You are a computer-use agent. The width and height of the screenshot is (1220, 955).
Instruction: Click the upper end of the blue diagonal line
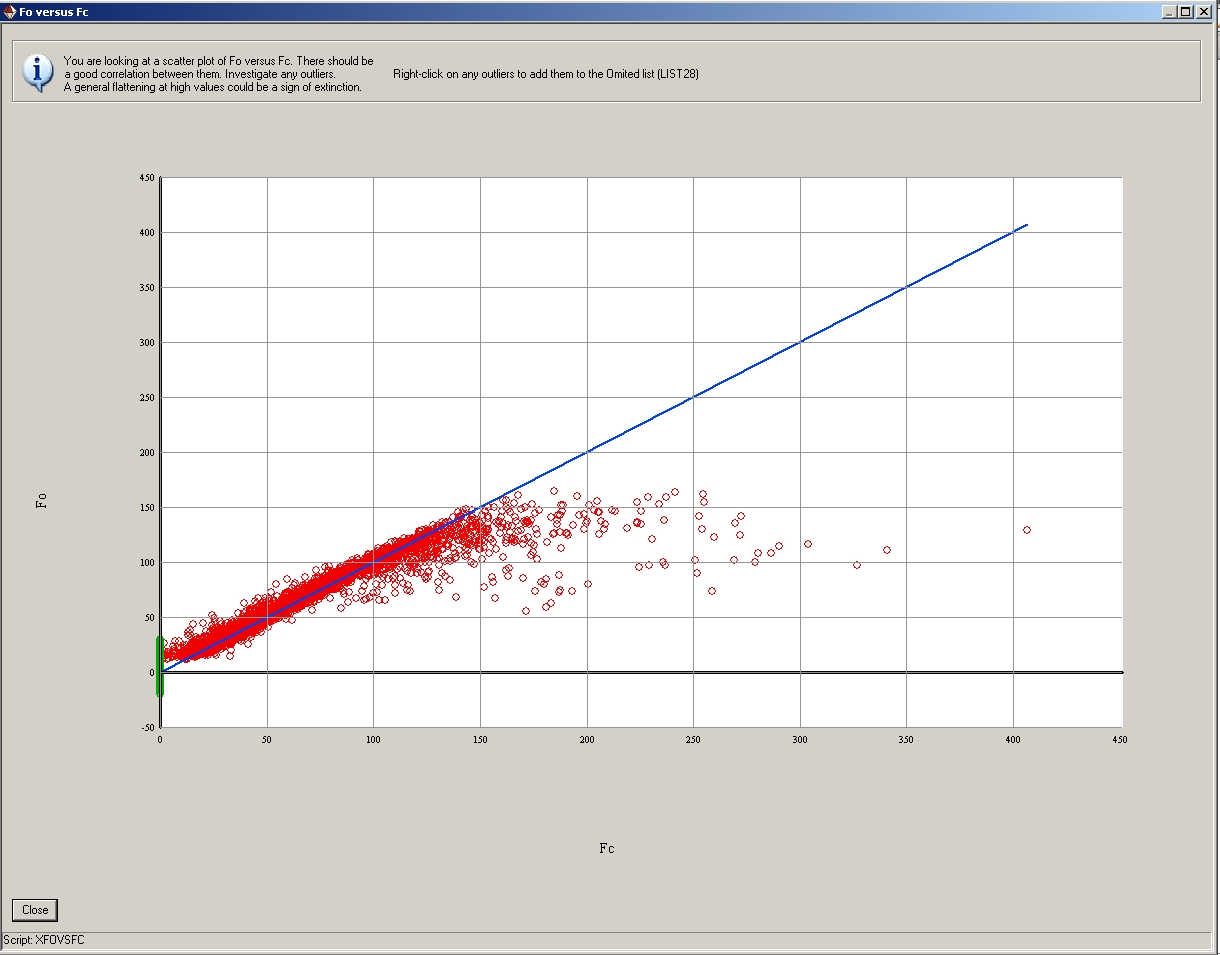coord(1024,226)
